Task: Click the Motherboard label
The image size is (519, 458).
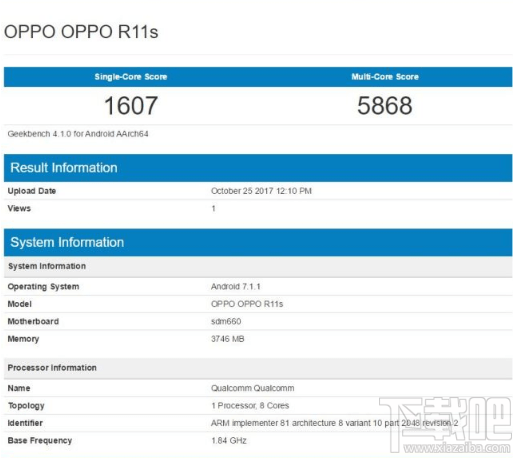Action: click(x=33, y=321)
